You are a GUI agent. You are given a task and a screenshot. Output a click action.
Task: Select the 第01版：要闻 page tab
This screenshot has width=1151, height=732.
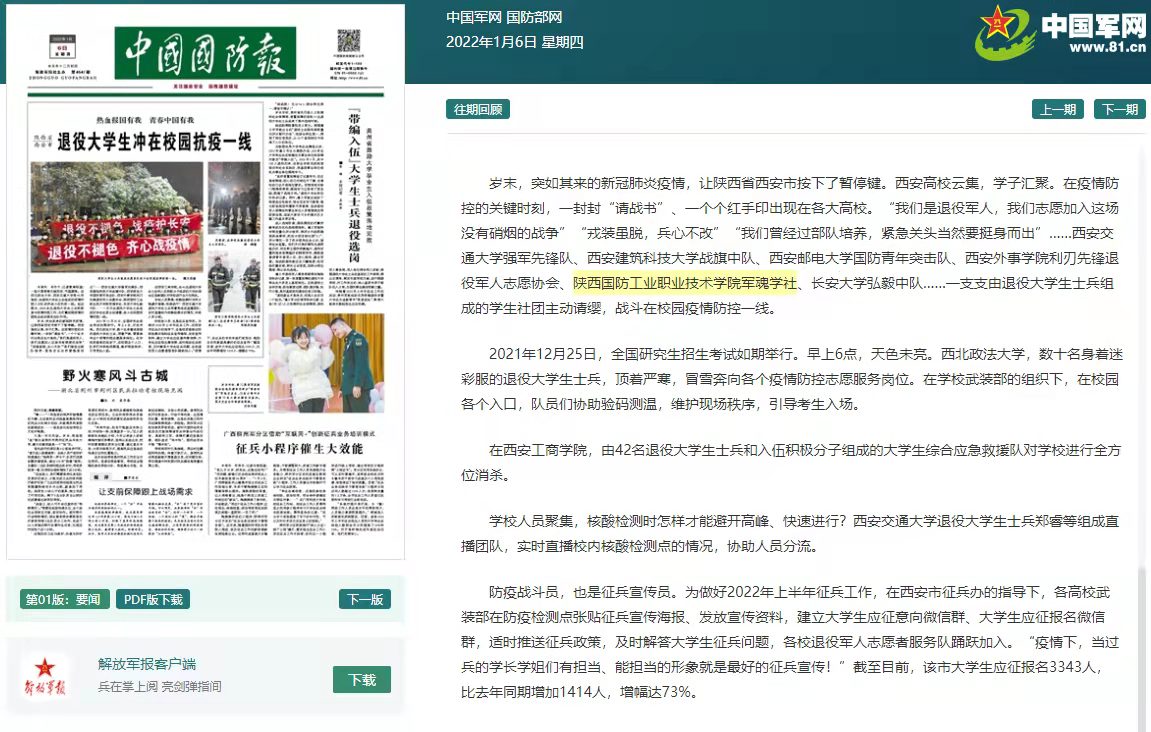click(x=63, y=599)
